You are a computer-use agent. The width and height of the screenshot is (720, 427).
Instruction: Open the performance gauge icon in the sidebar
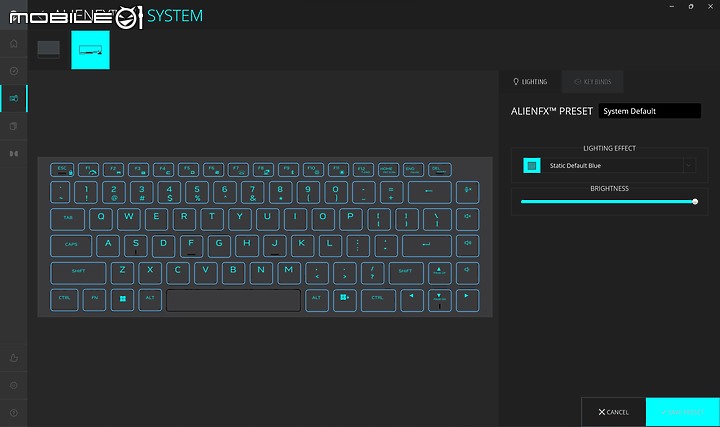[14, 71]
